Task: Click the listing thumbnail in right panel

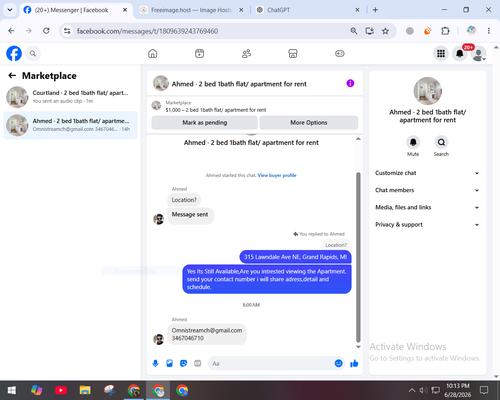Action: (428, 91)
